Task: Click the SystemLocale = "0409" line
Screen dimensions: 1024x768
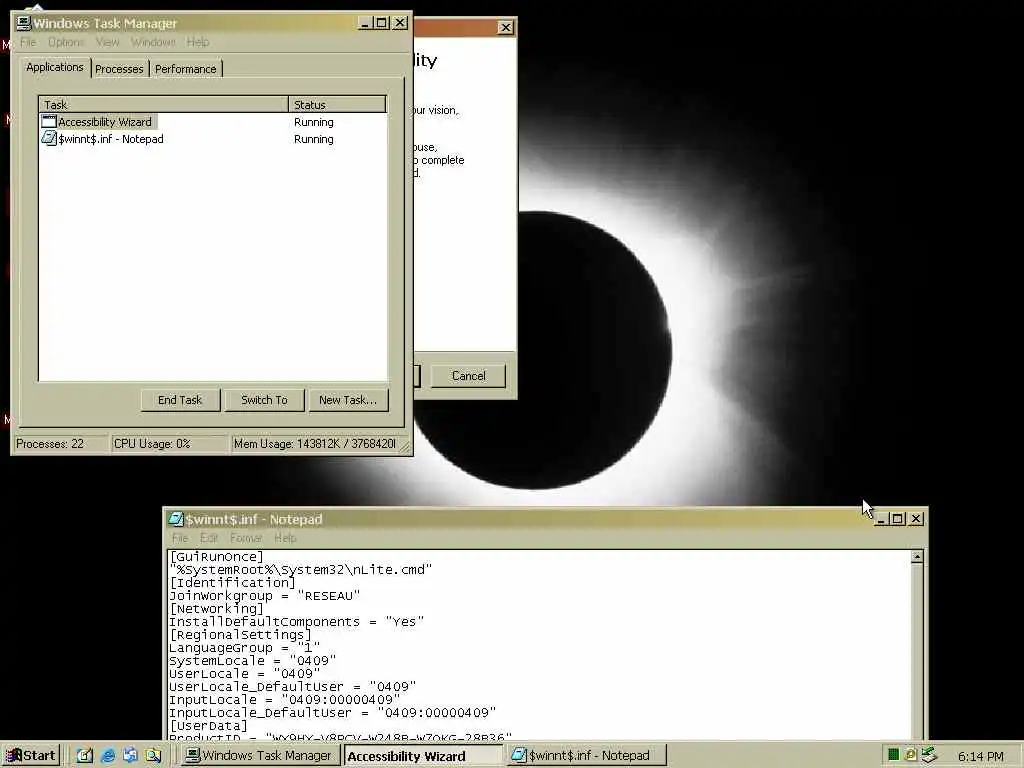Action: pyautogui.click(x=253, y=661)
